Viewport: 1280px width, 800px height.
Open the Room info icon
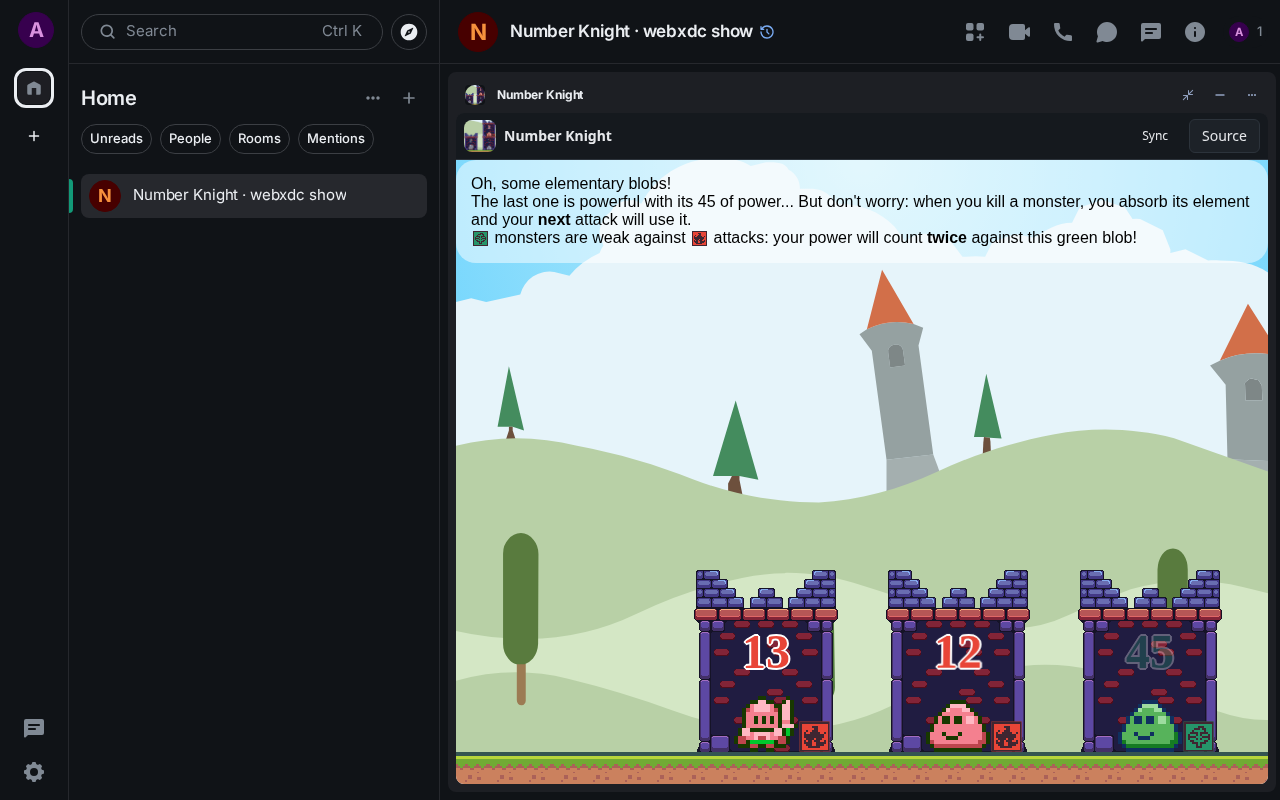[1195, 32]
